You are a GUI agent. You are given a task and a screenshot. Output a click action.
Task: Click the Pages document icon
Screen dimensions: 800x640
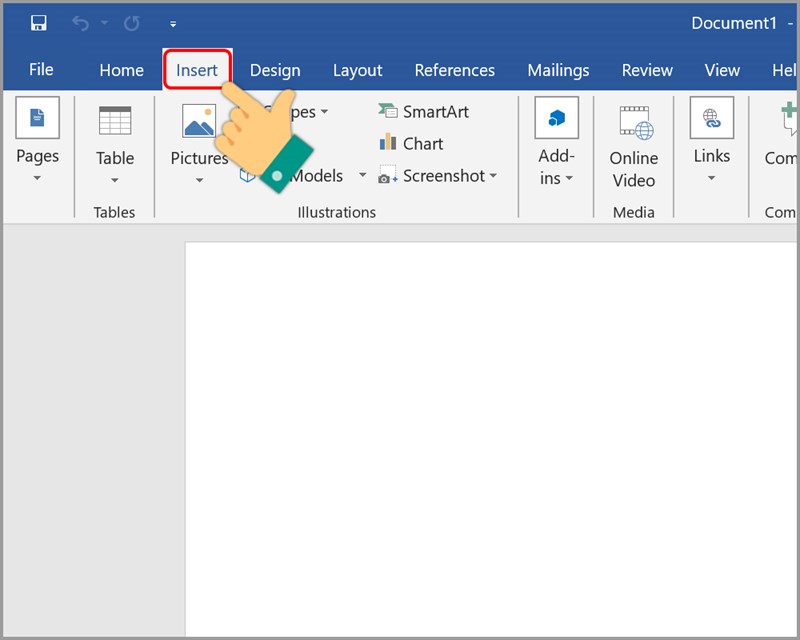point(38,118)
